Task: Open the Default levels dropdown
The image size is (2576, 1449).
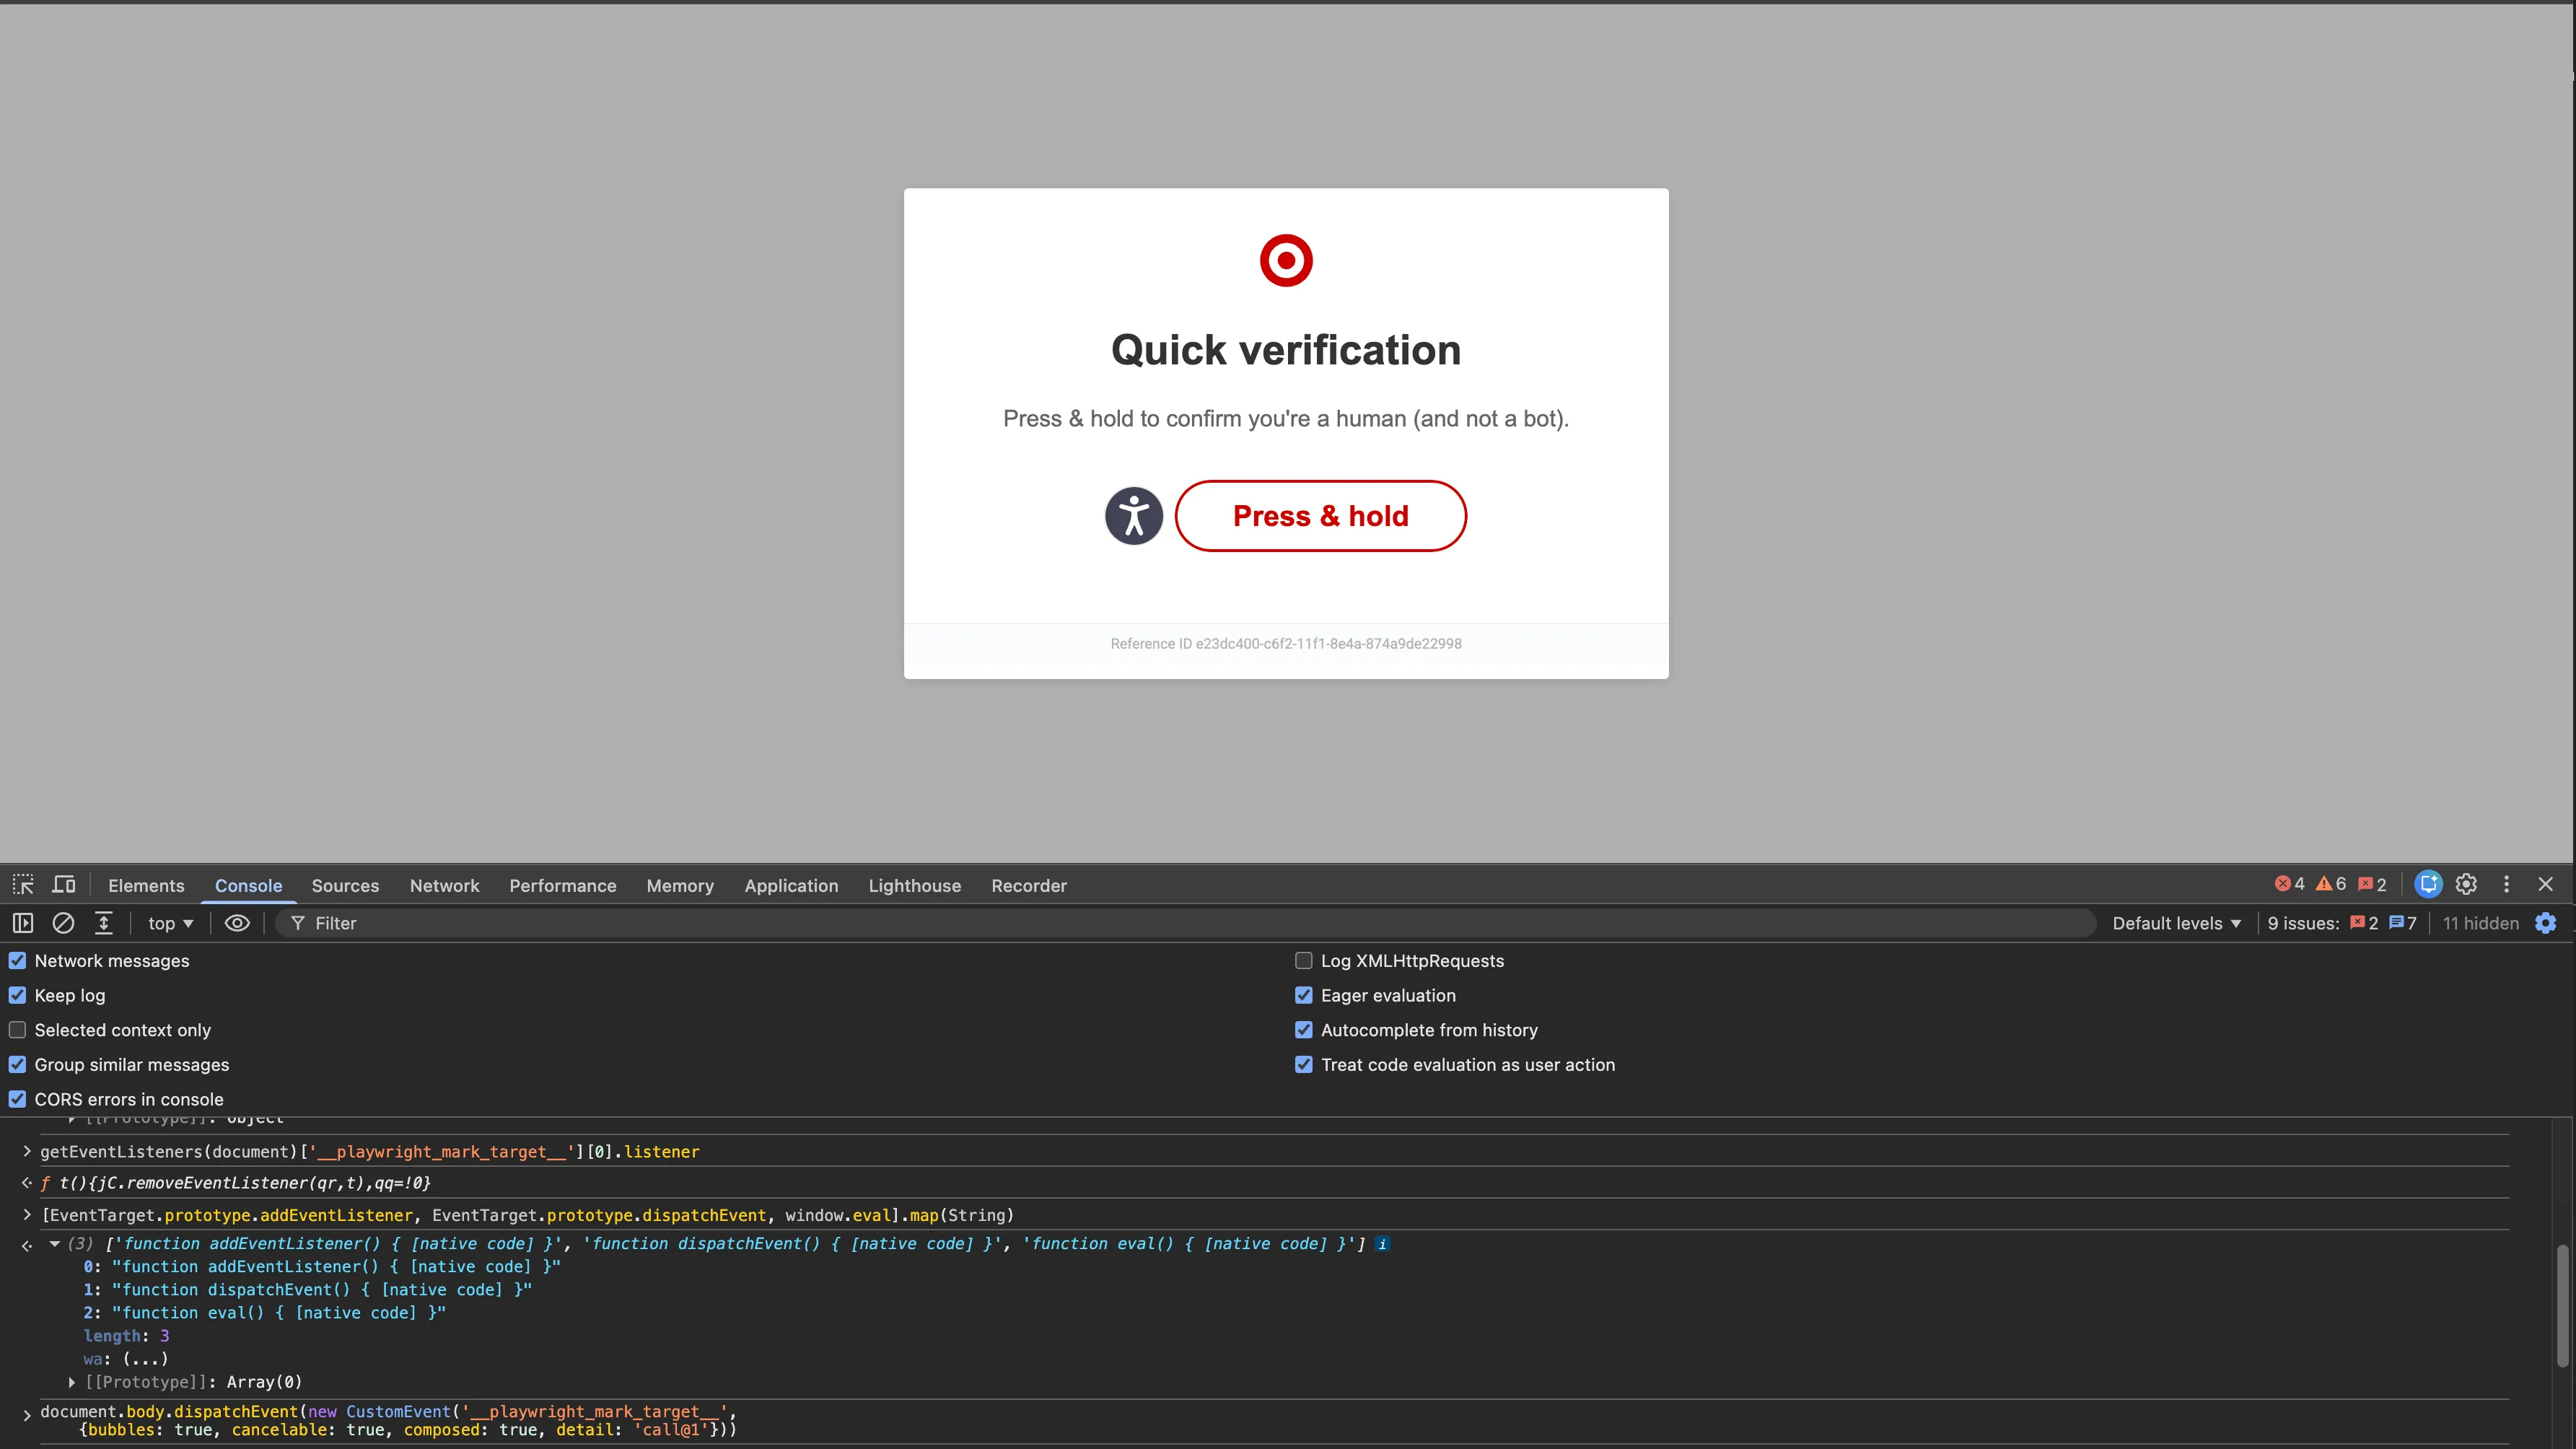Action: [x=2176, y=923]
